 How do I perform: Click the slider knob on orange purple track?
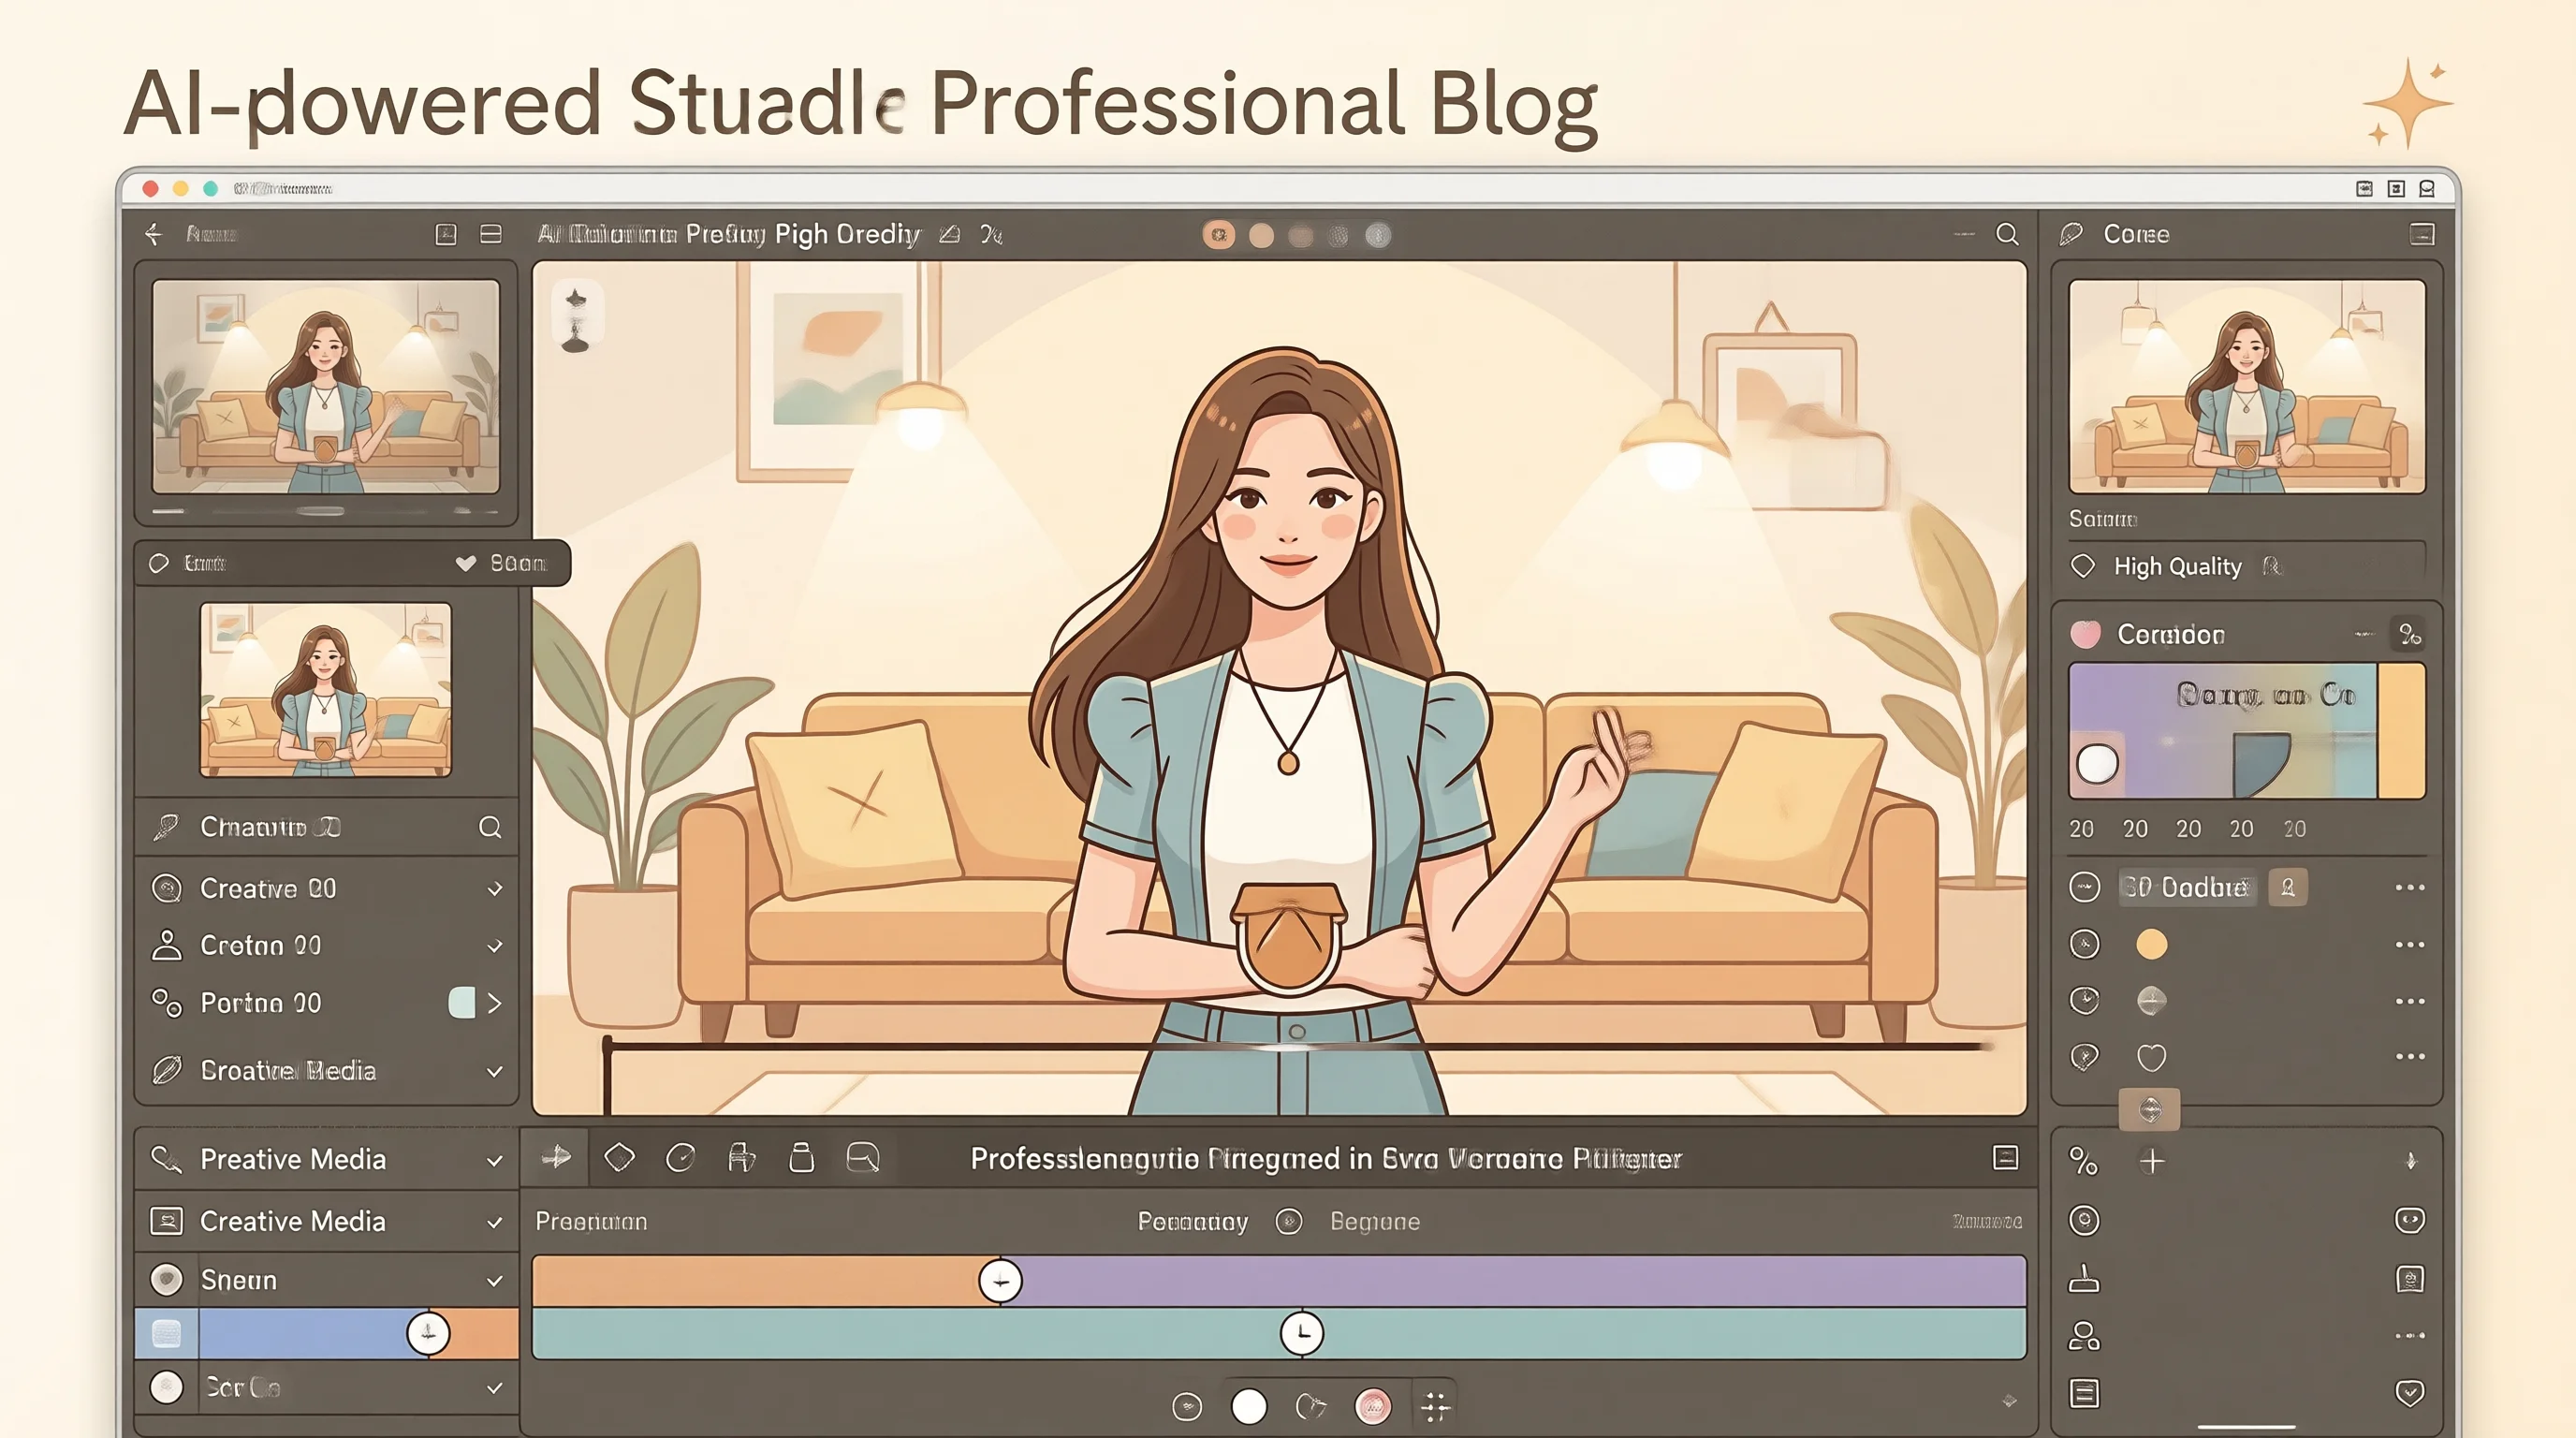[x=1000, y=1281]
